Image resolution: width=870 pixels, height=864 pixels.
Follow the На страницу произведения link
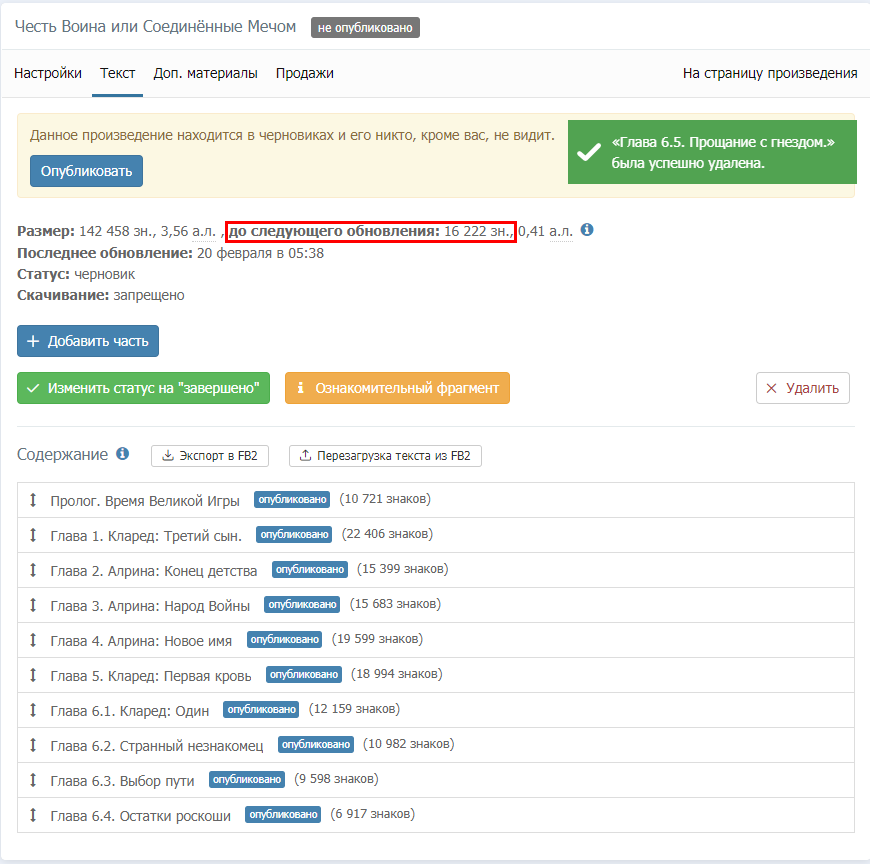[x=770, y=73]
